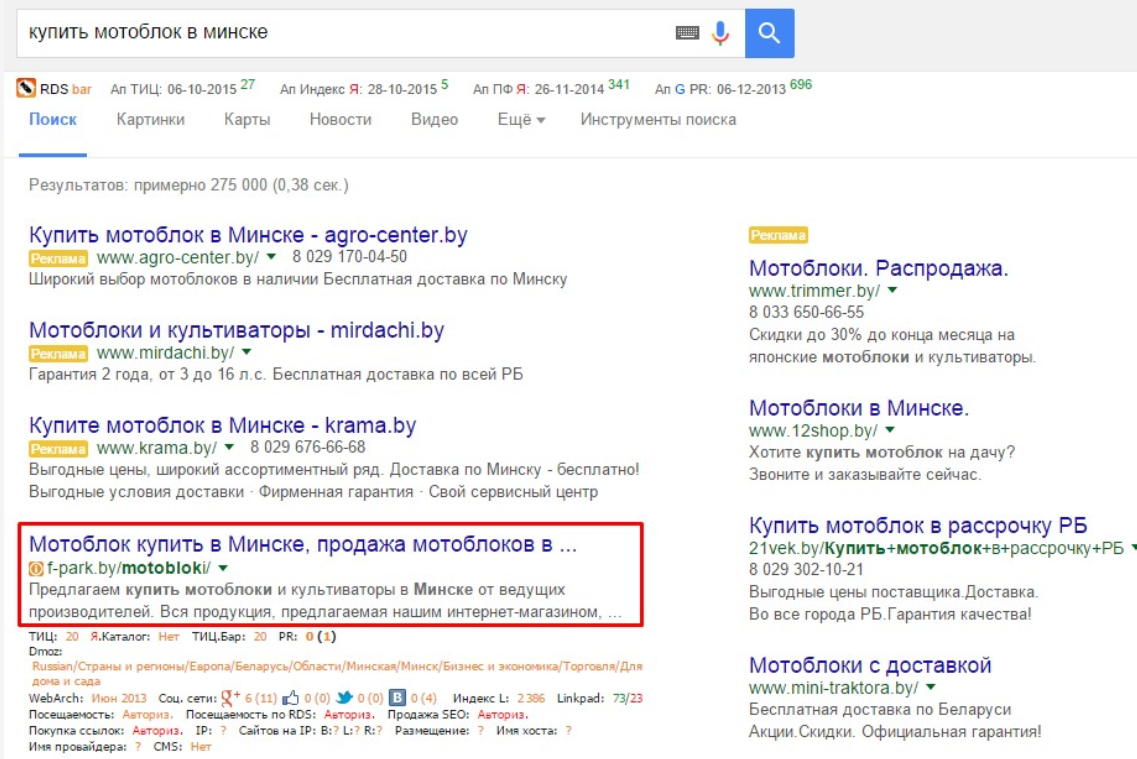Open 'Мотоблоки в Минске.' side ad
The width and height of the screenshot is (1137, 759).
tap(859, 407)
